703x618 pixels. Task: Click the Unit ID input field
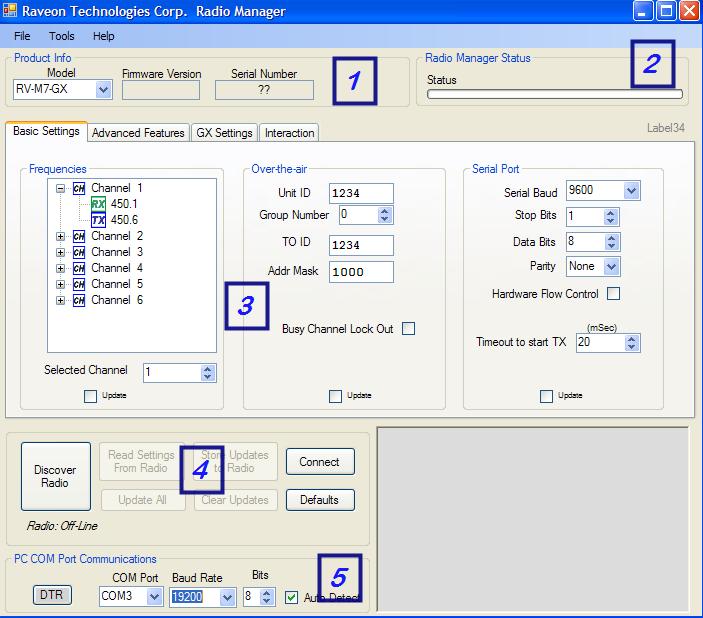click(x=361, y=193)
